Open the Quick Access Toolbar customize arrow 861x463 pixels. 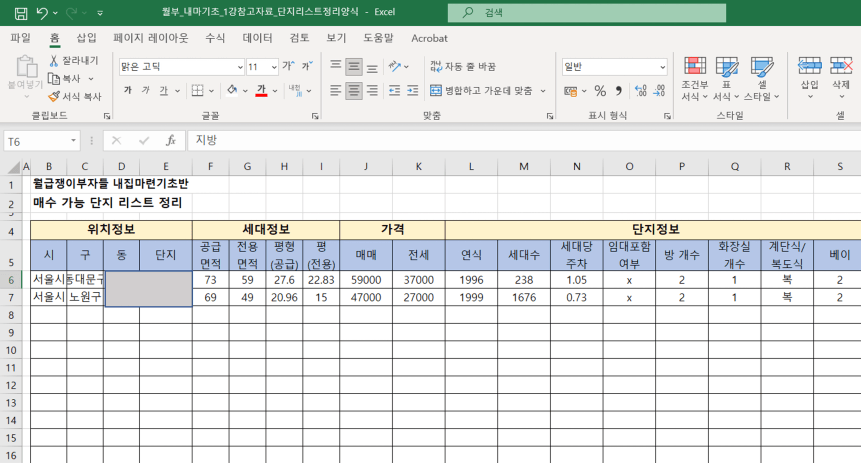coord(100,13)
